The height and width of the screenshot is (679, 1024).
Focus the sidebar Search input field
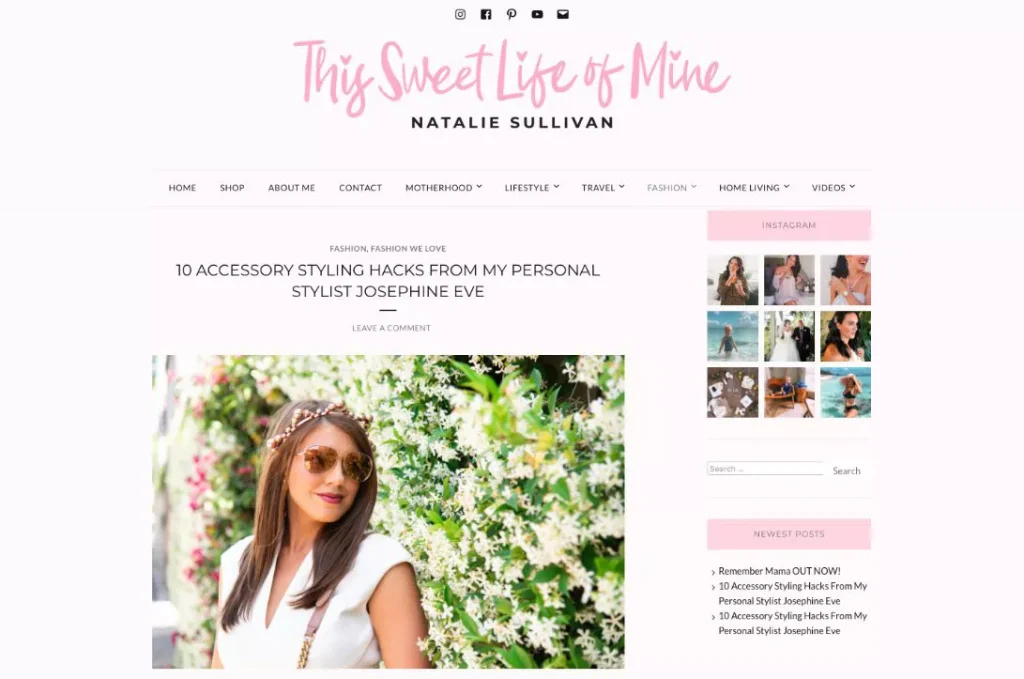click(765, 469)
